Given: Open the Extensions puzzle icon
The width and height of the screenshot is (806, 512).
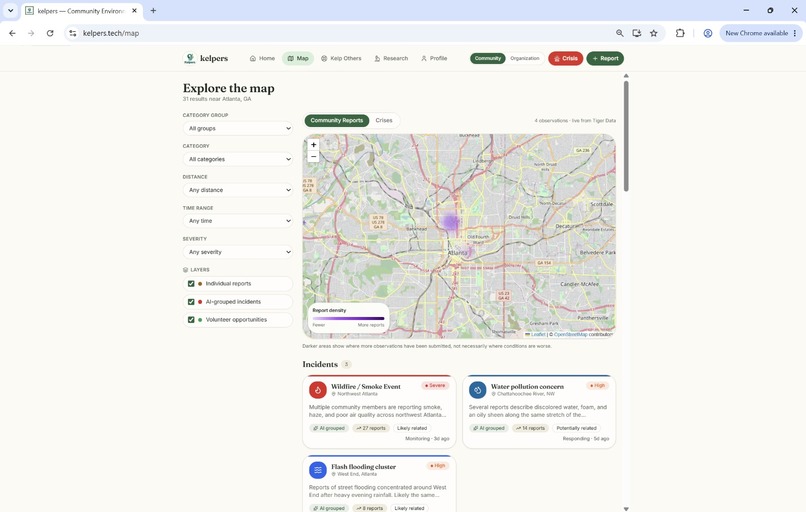Looking at the screenshot, I should [x=680, y=33].
